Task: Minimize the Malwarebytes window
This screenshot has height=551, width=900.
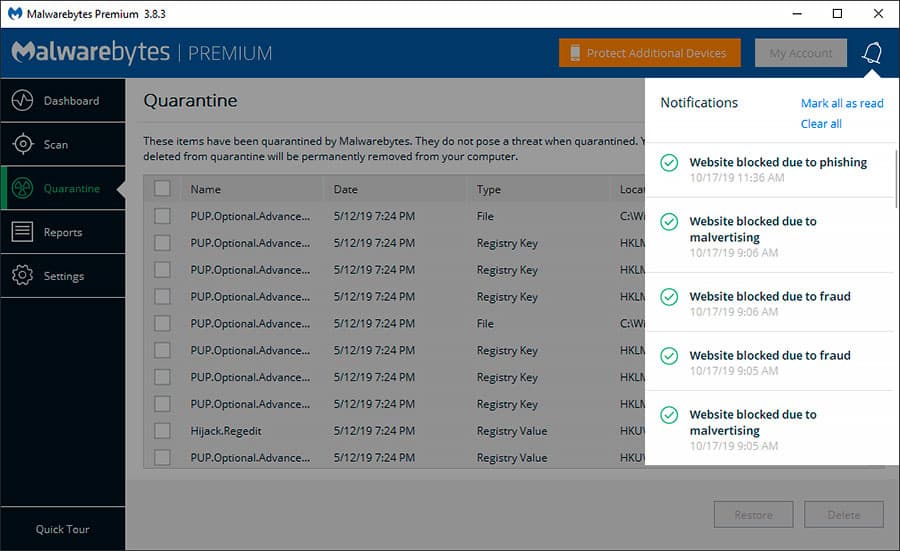Action: click(797, 14)
